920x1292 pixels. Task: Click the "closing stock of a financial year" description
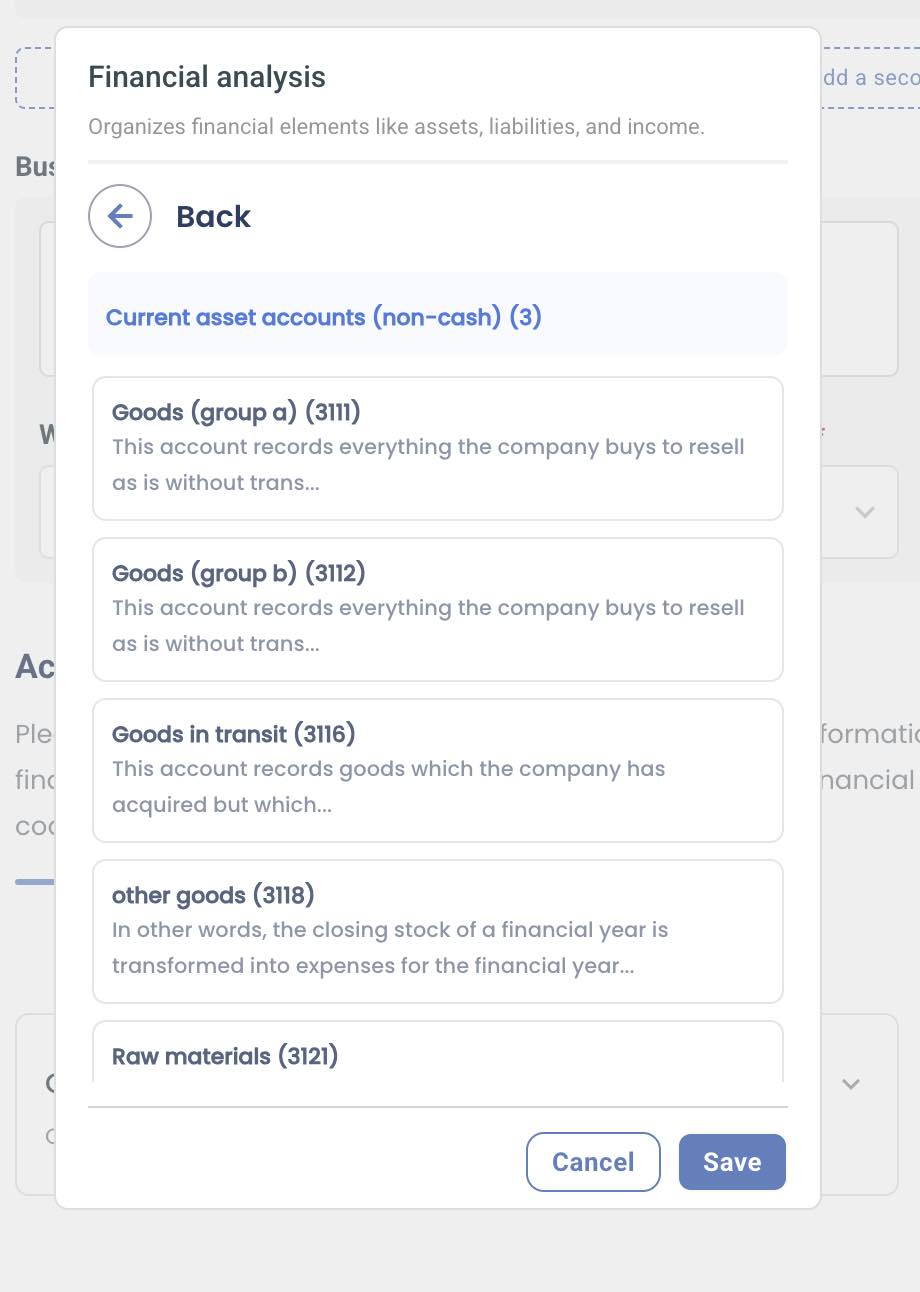pyautogui.click(x=390, y=948)
